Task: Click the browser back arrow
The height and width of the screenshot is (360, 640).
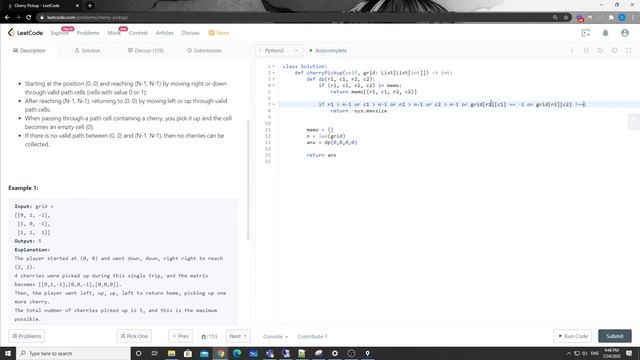Action: pyautogui.click(x=7, y=18)
